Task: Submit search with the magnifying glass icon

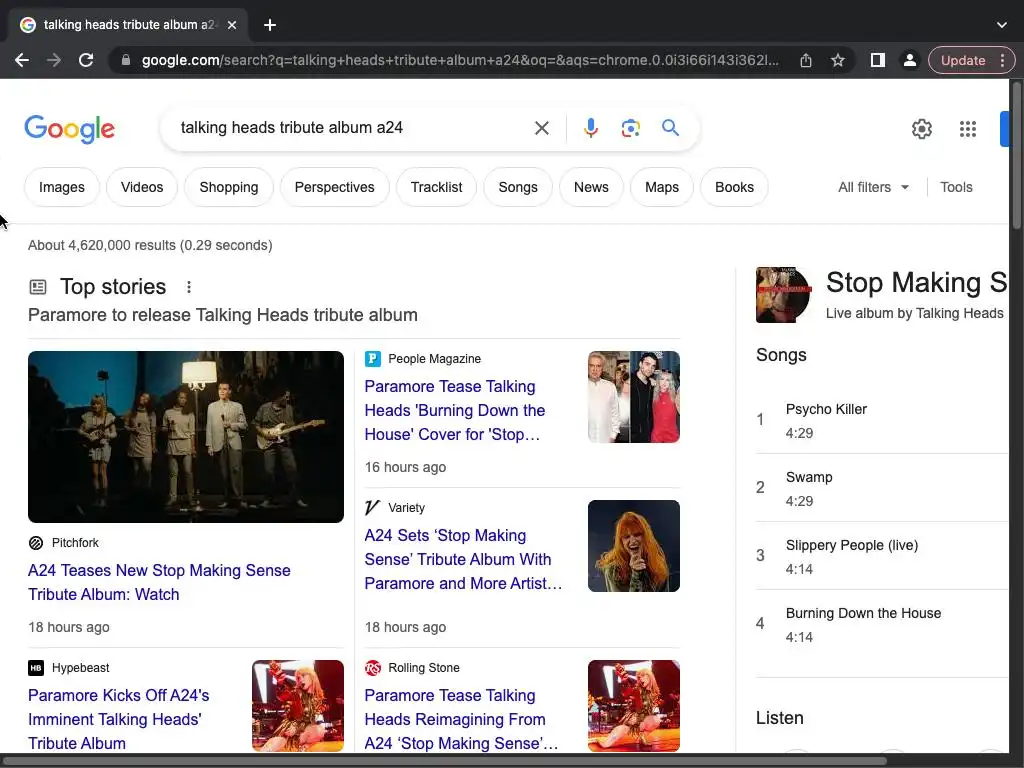Action: [x=670, y=127]
